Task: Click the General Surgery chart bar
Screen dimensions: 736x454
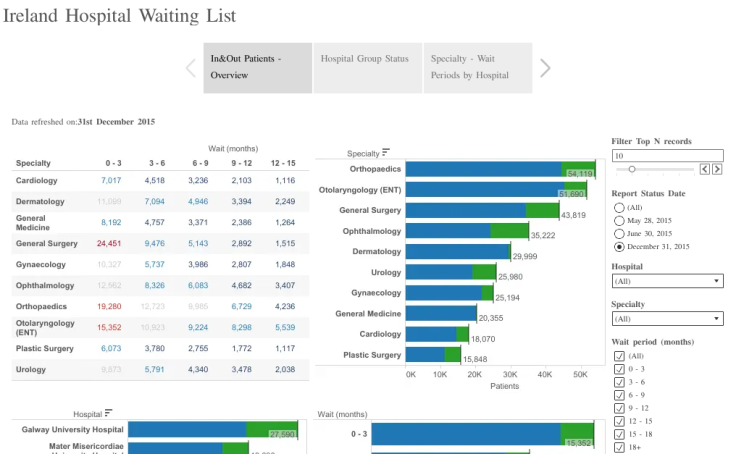Action: click(483, 210)
